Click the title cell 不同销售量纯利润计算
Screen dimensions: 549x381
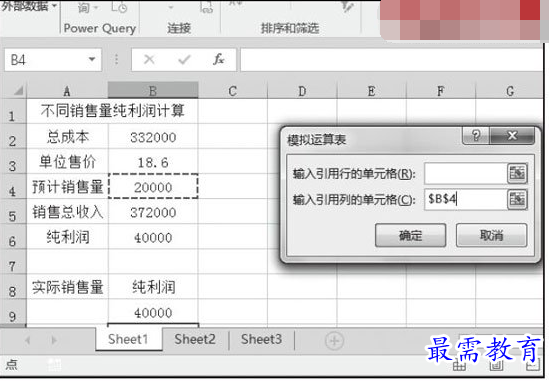[112, 111]
